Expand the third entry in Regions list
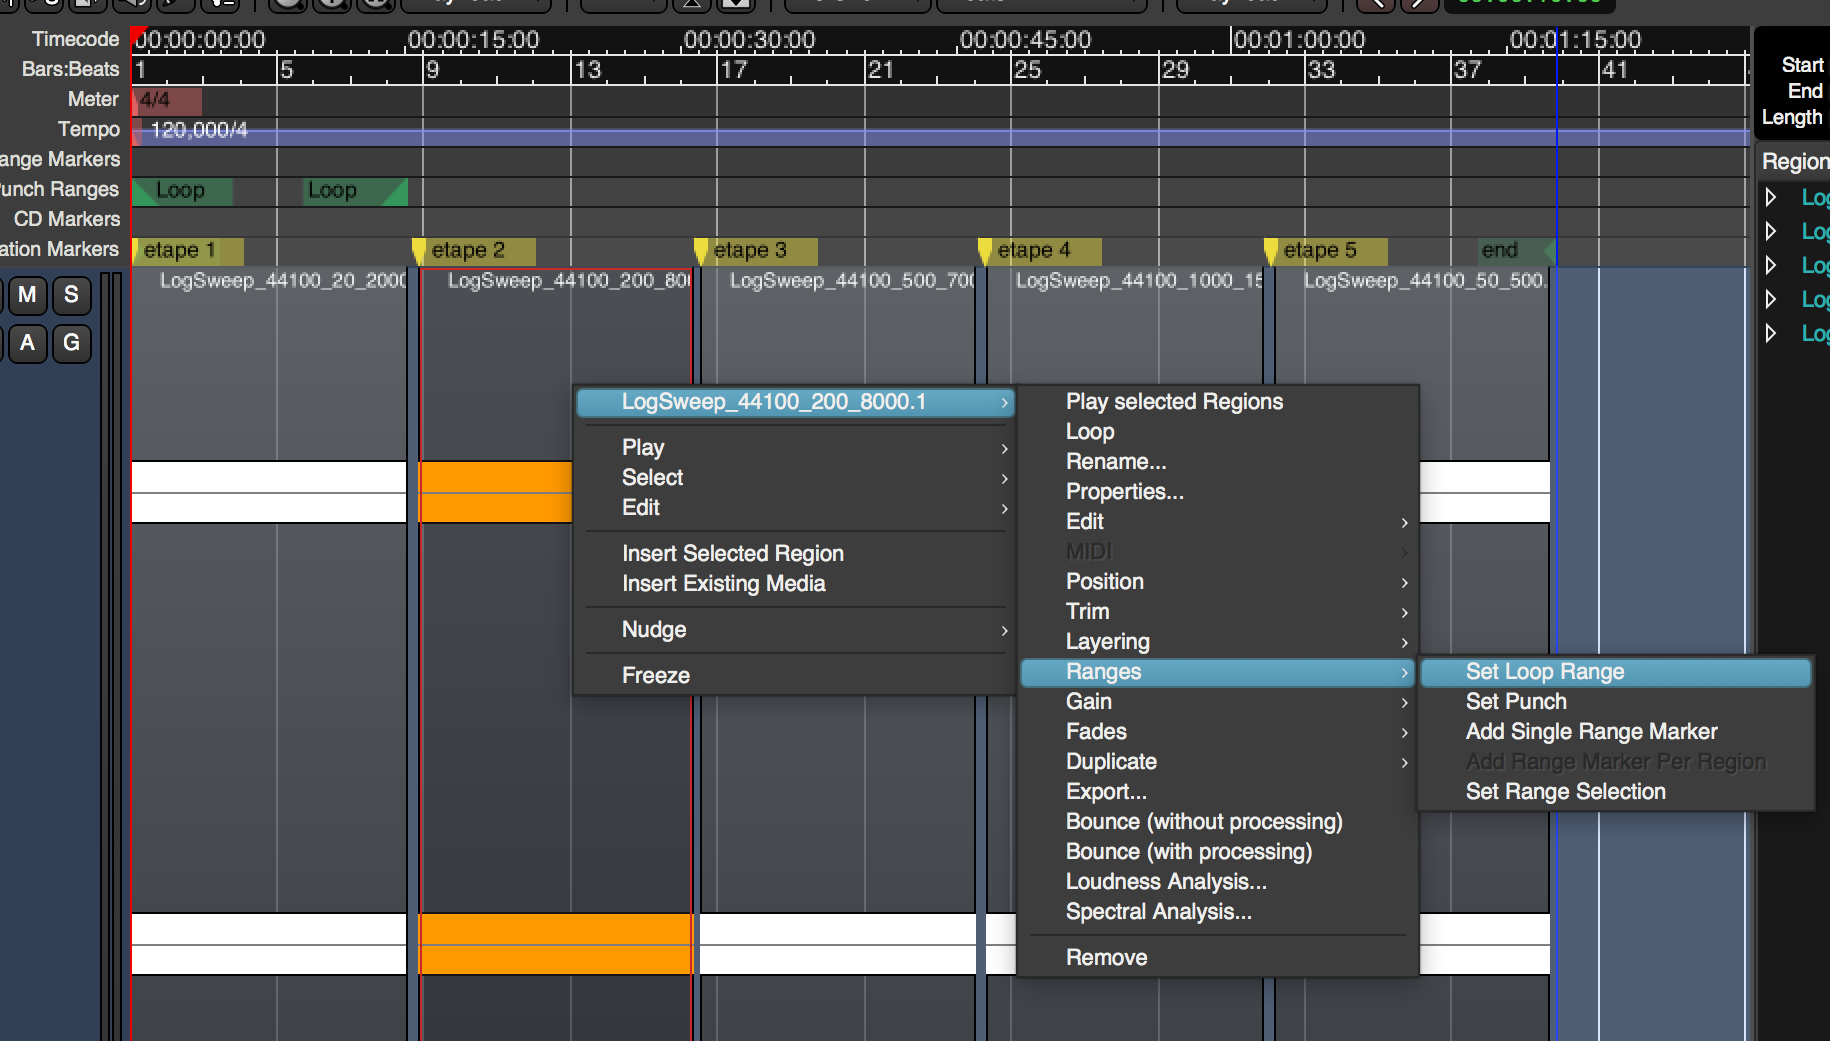1830x1041 pixels. point(1771,265)
